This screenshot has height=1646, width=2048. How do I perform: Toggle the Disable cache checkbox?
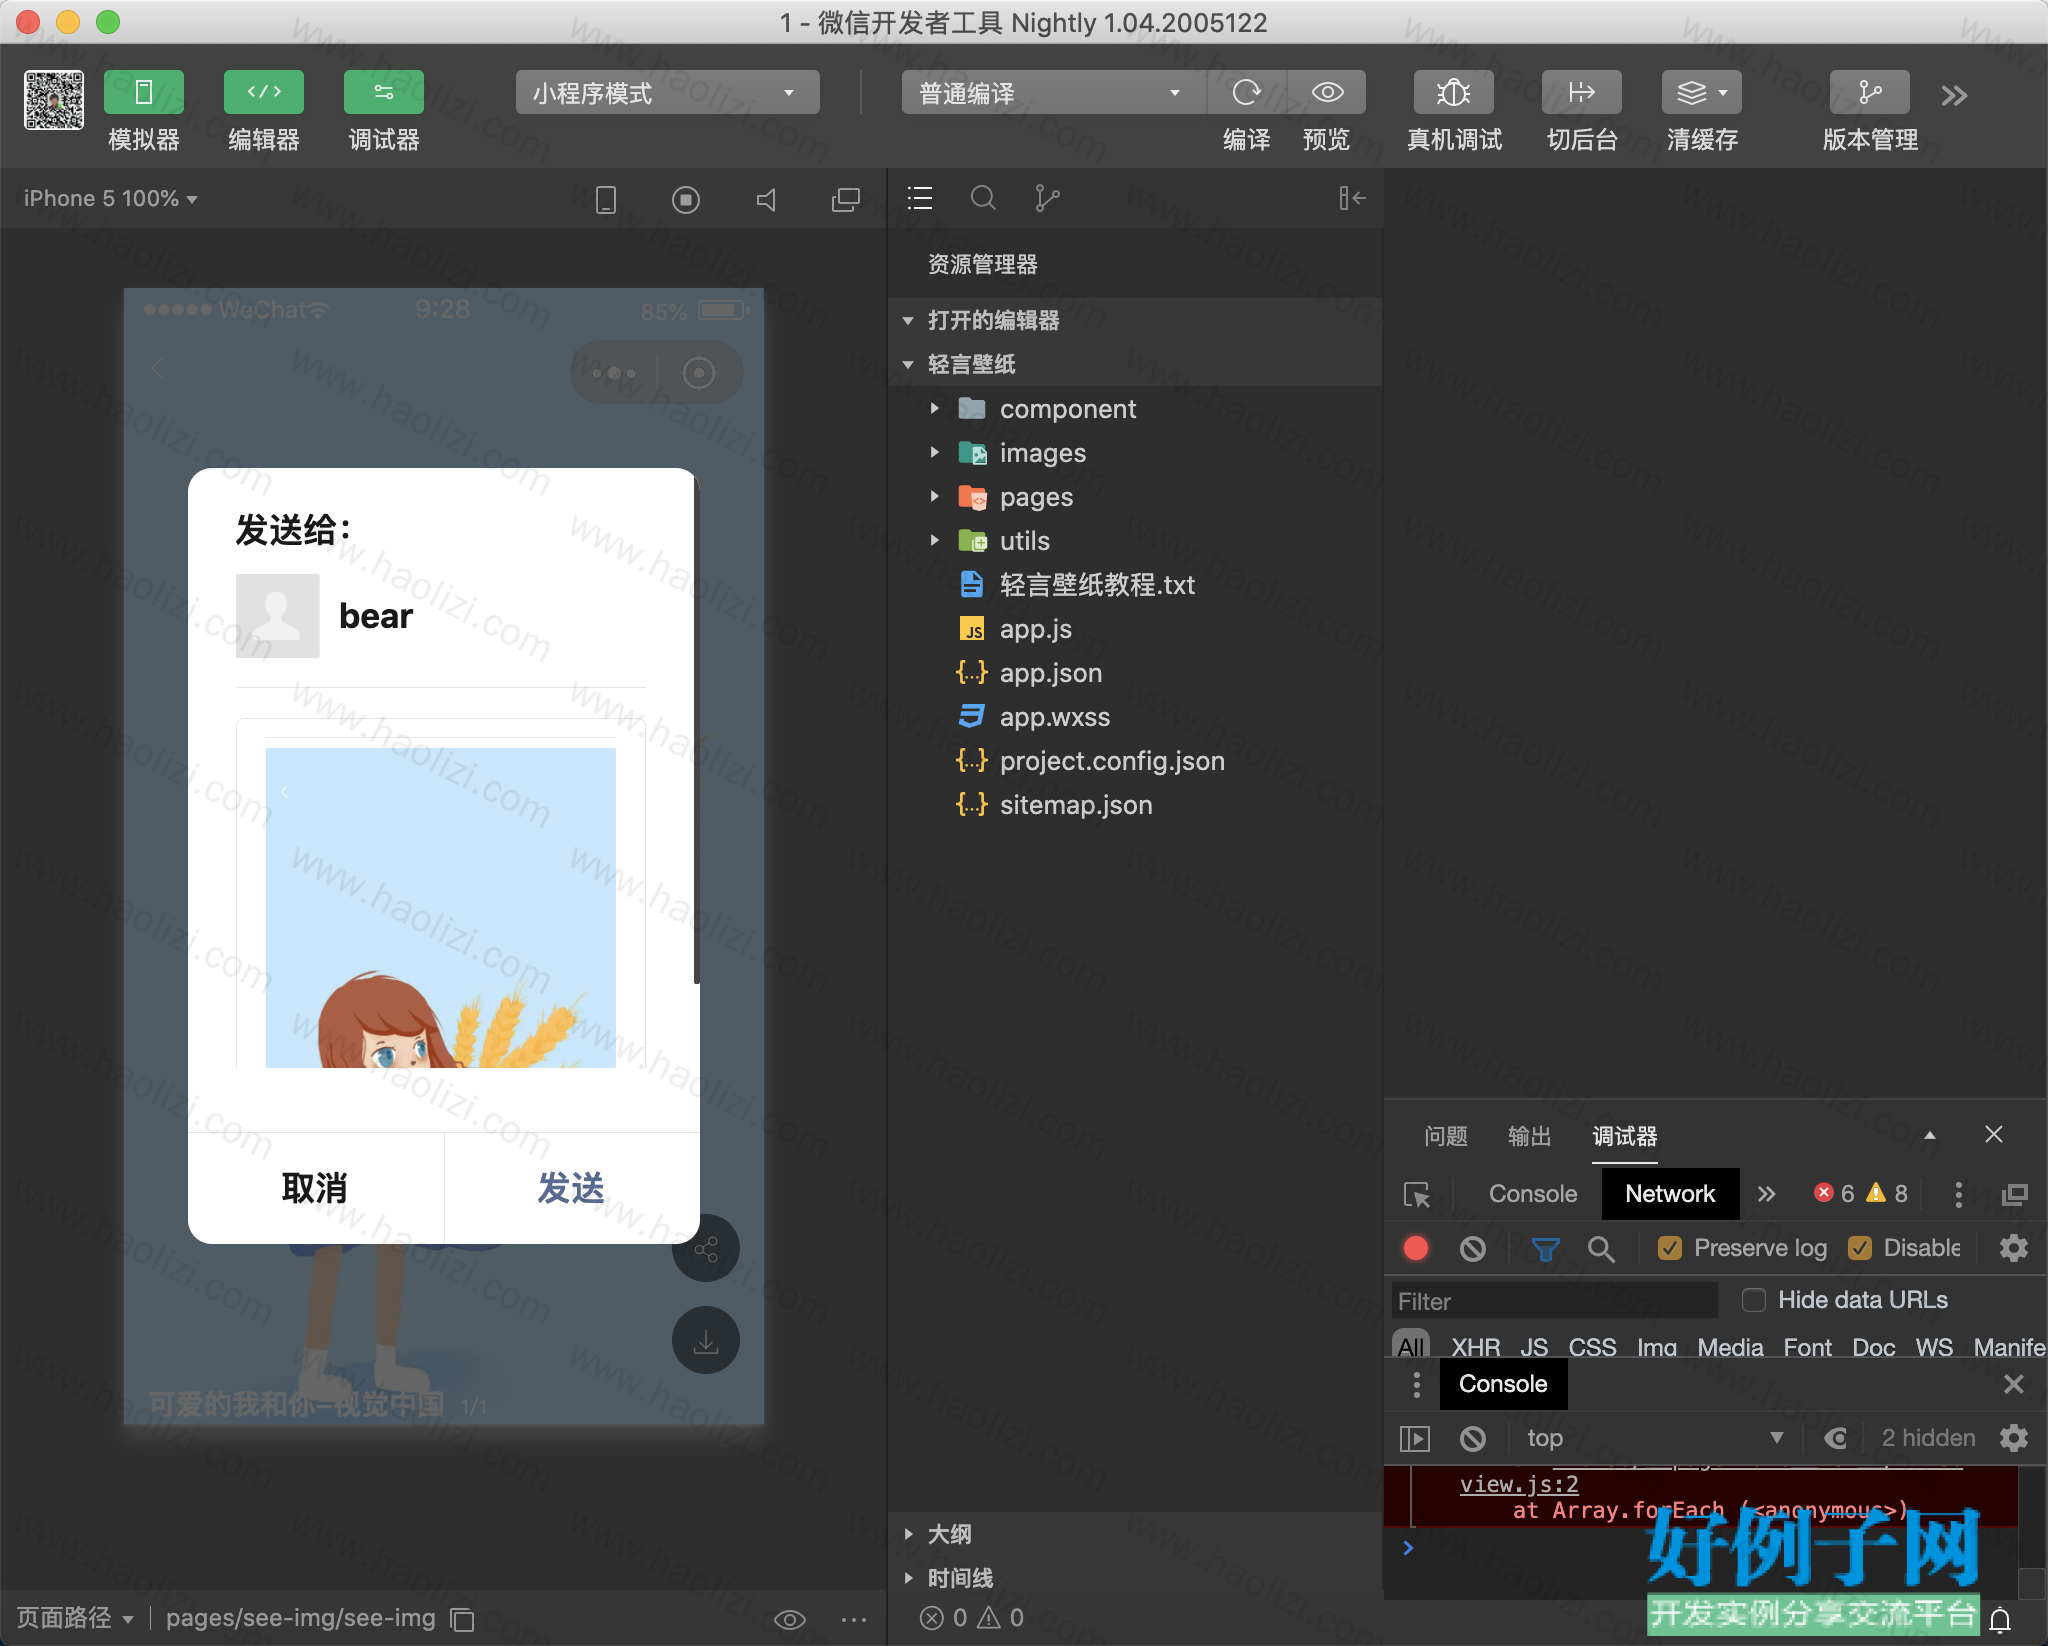point(1860,1248)
